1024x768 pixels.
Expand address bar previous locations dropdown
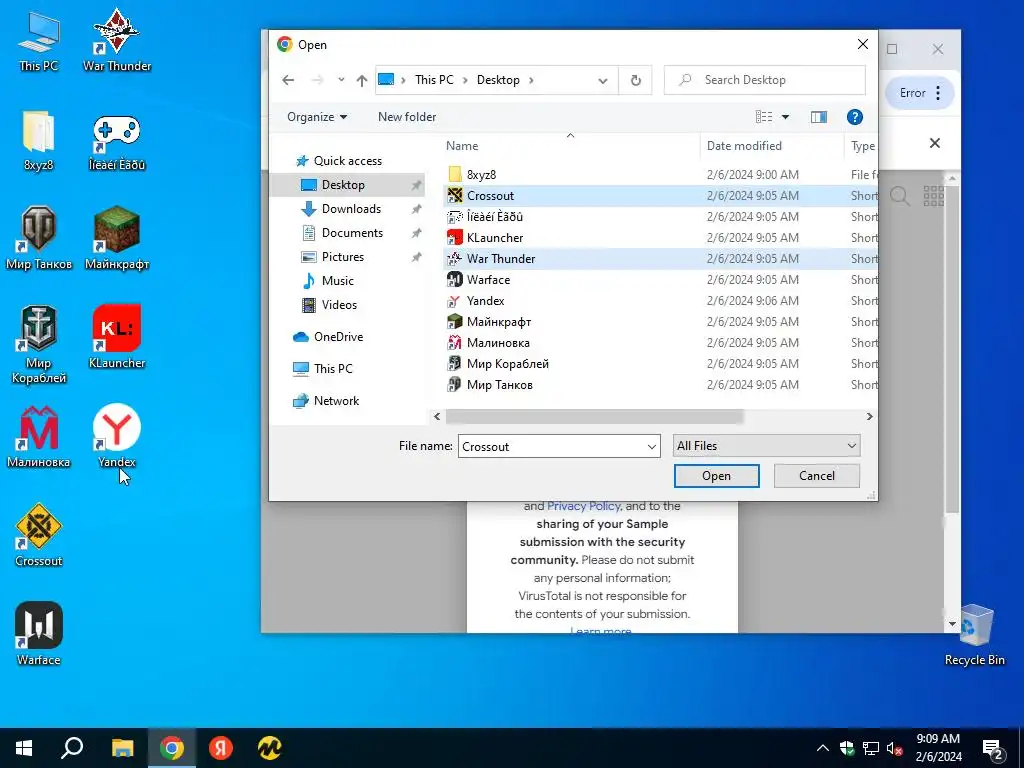pyautogui.click(x=603, y=80)
